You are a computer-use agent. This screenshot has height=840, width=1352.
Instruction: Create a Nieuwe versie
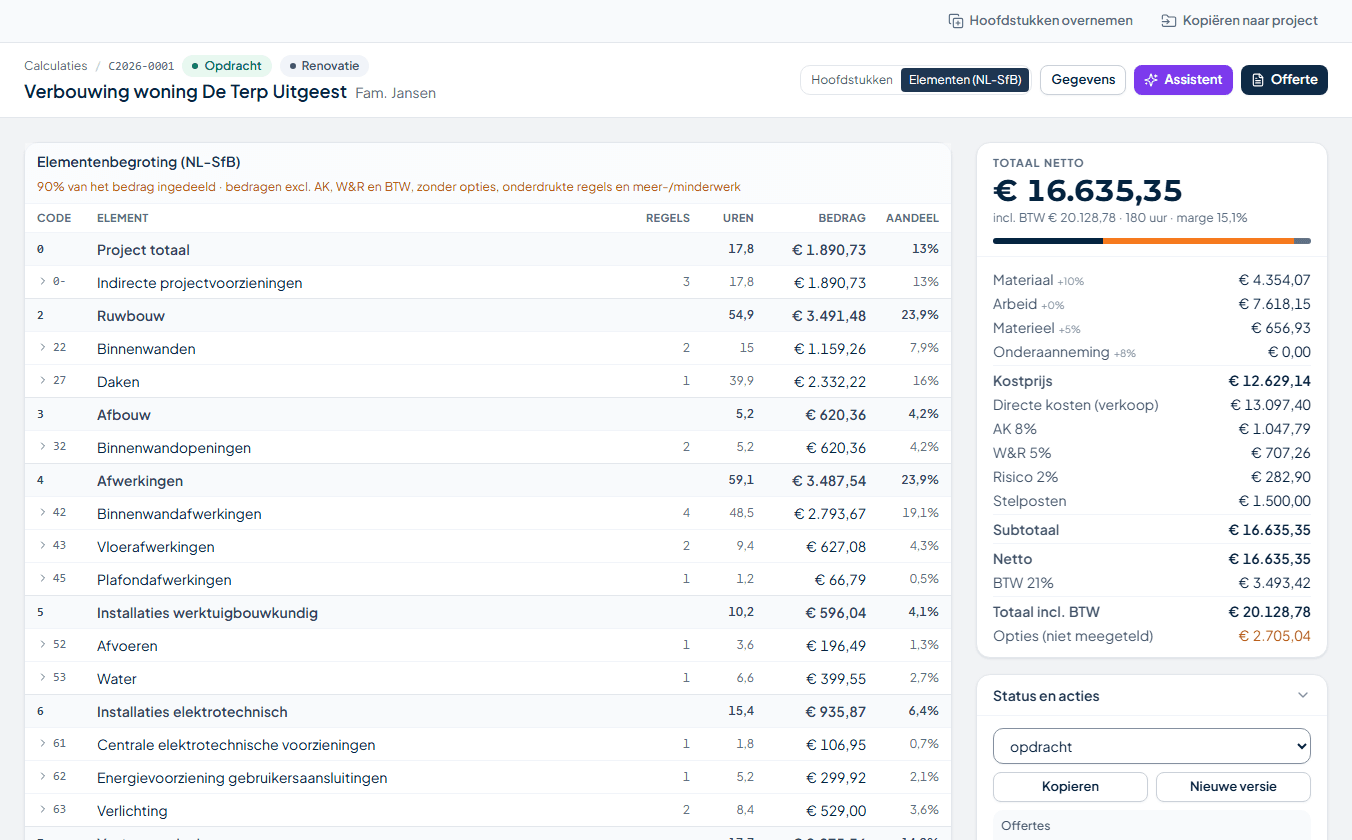coord(1233,787)
